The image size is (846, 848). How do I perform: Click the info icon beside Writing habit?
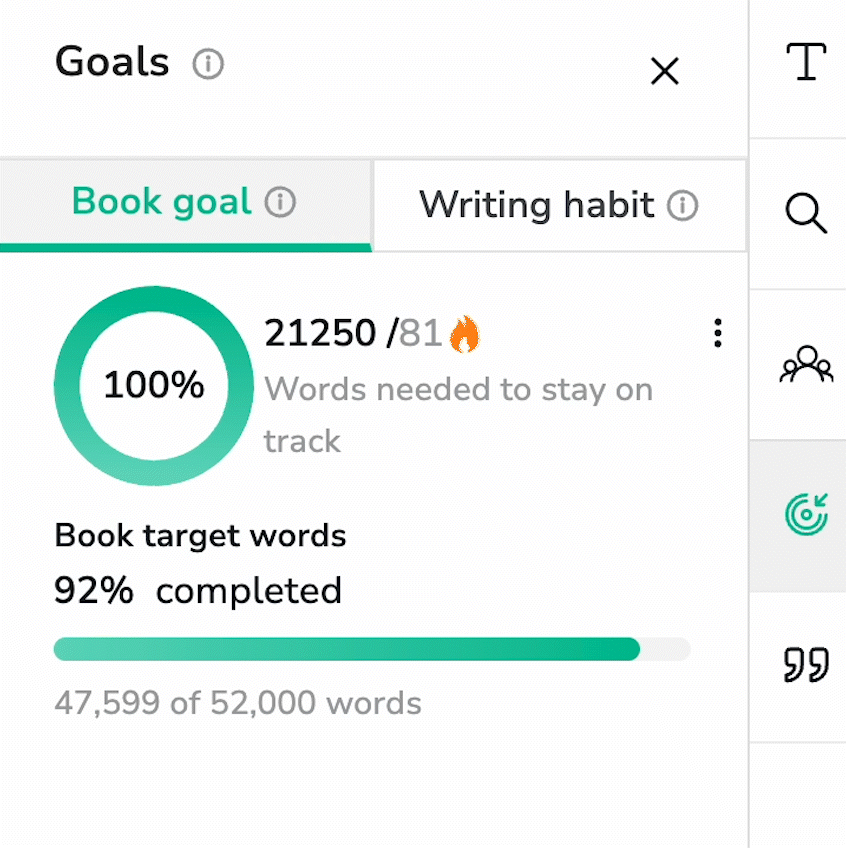coord(683,206)
